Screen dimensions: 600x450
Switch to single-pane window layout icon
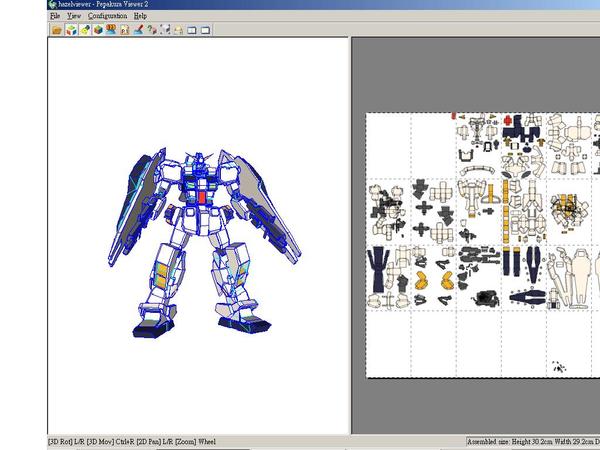[205, 30]
